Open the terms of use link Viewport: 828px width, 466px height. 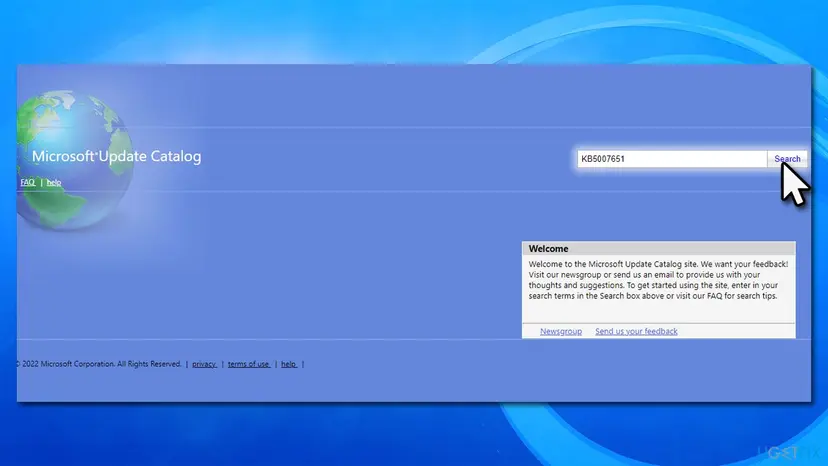tap(249, 364)
